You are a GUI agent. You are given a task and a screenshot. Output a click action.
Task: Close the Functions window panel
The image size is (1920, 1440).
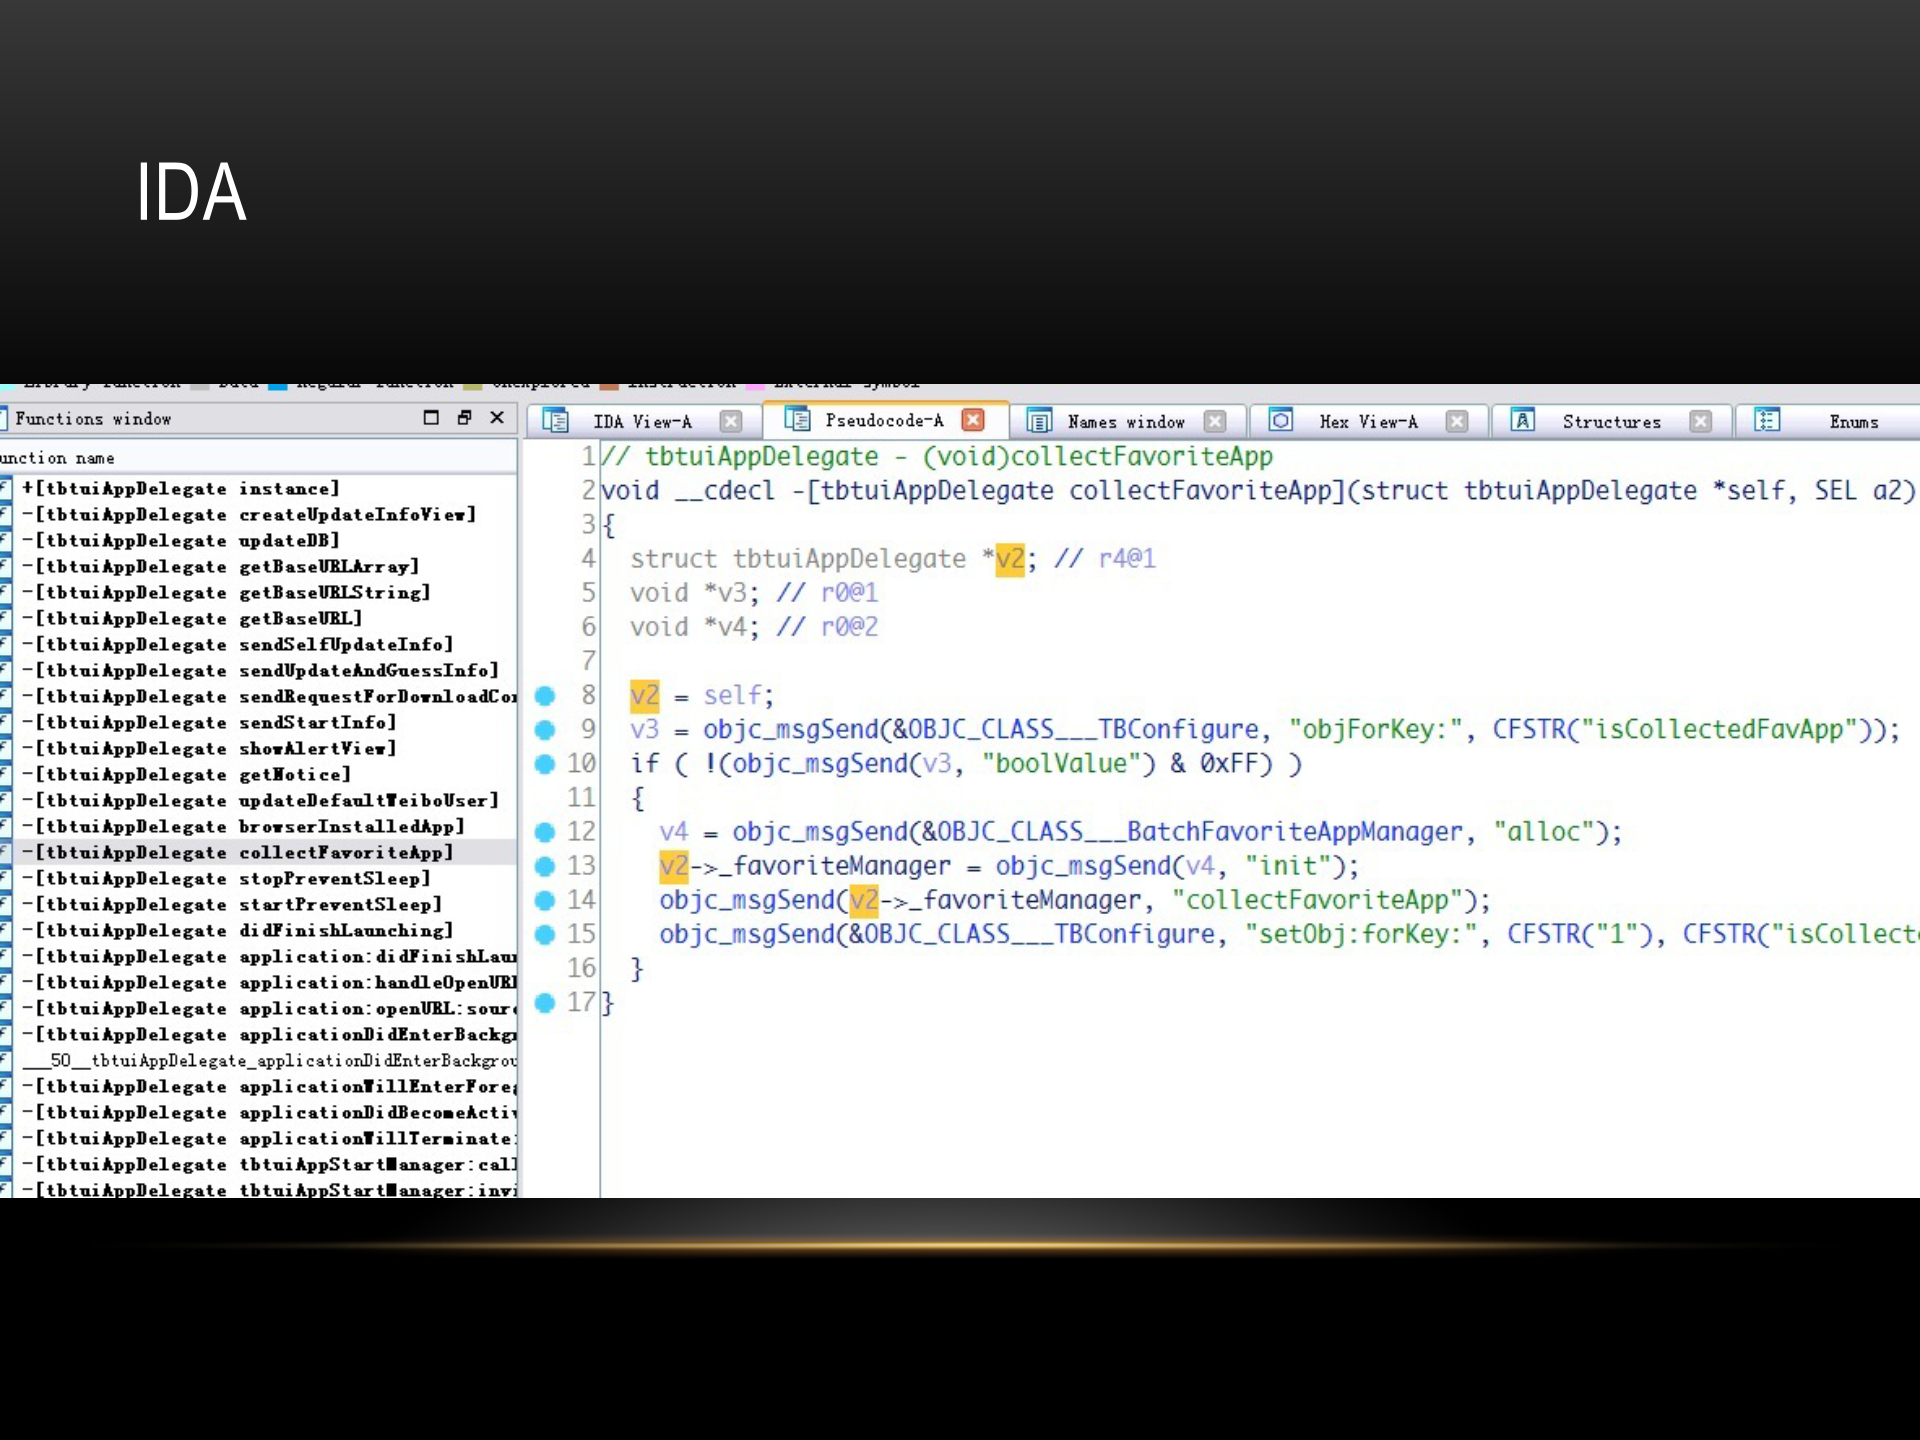pos(497,418)
